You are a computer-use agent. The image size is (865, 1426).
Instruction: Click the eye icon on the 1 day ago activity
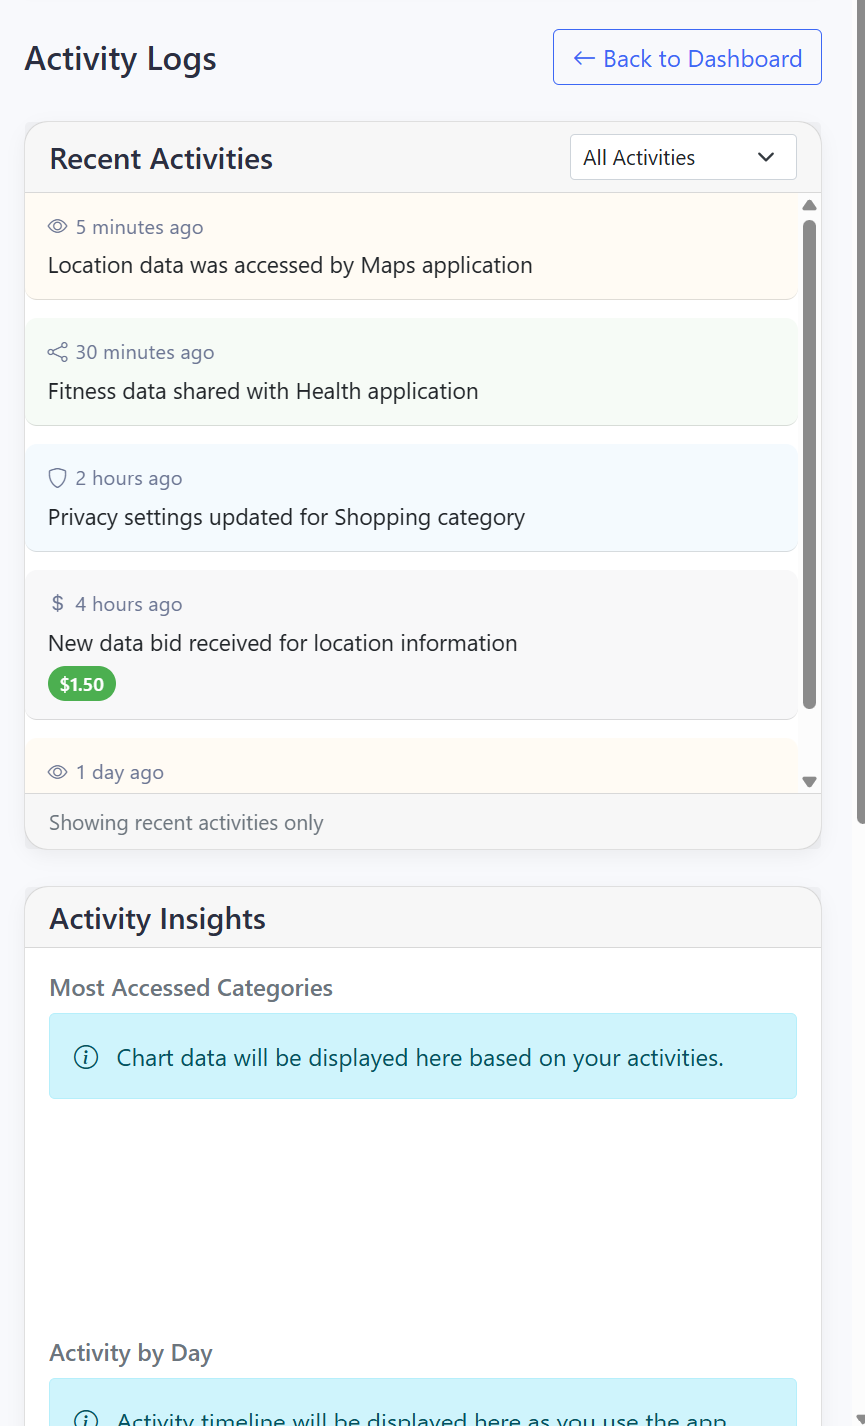[x=57, y=771]
